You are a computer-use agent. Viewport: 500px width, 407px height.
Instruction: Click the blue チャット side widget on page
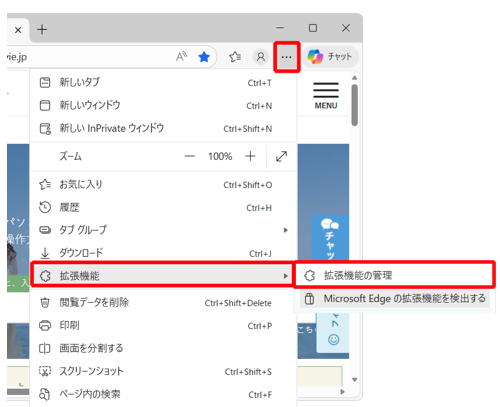(330, 237)
